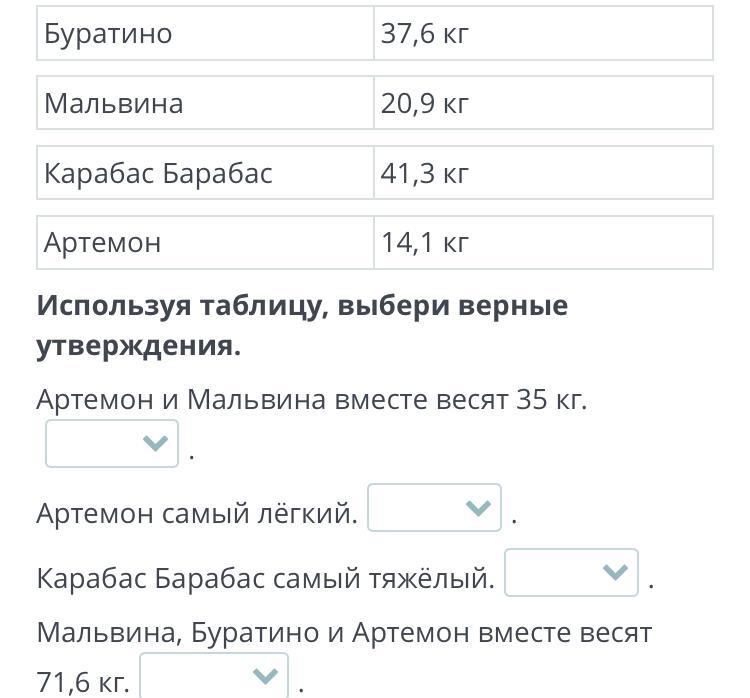Click the '20,9 кг' weight cell

coord(543,103)
